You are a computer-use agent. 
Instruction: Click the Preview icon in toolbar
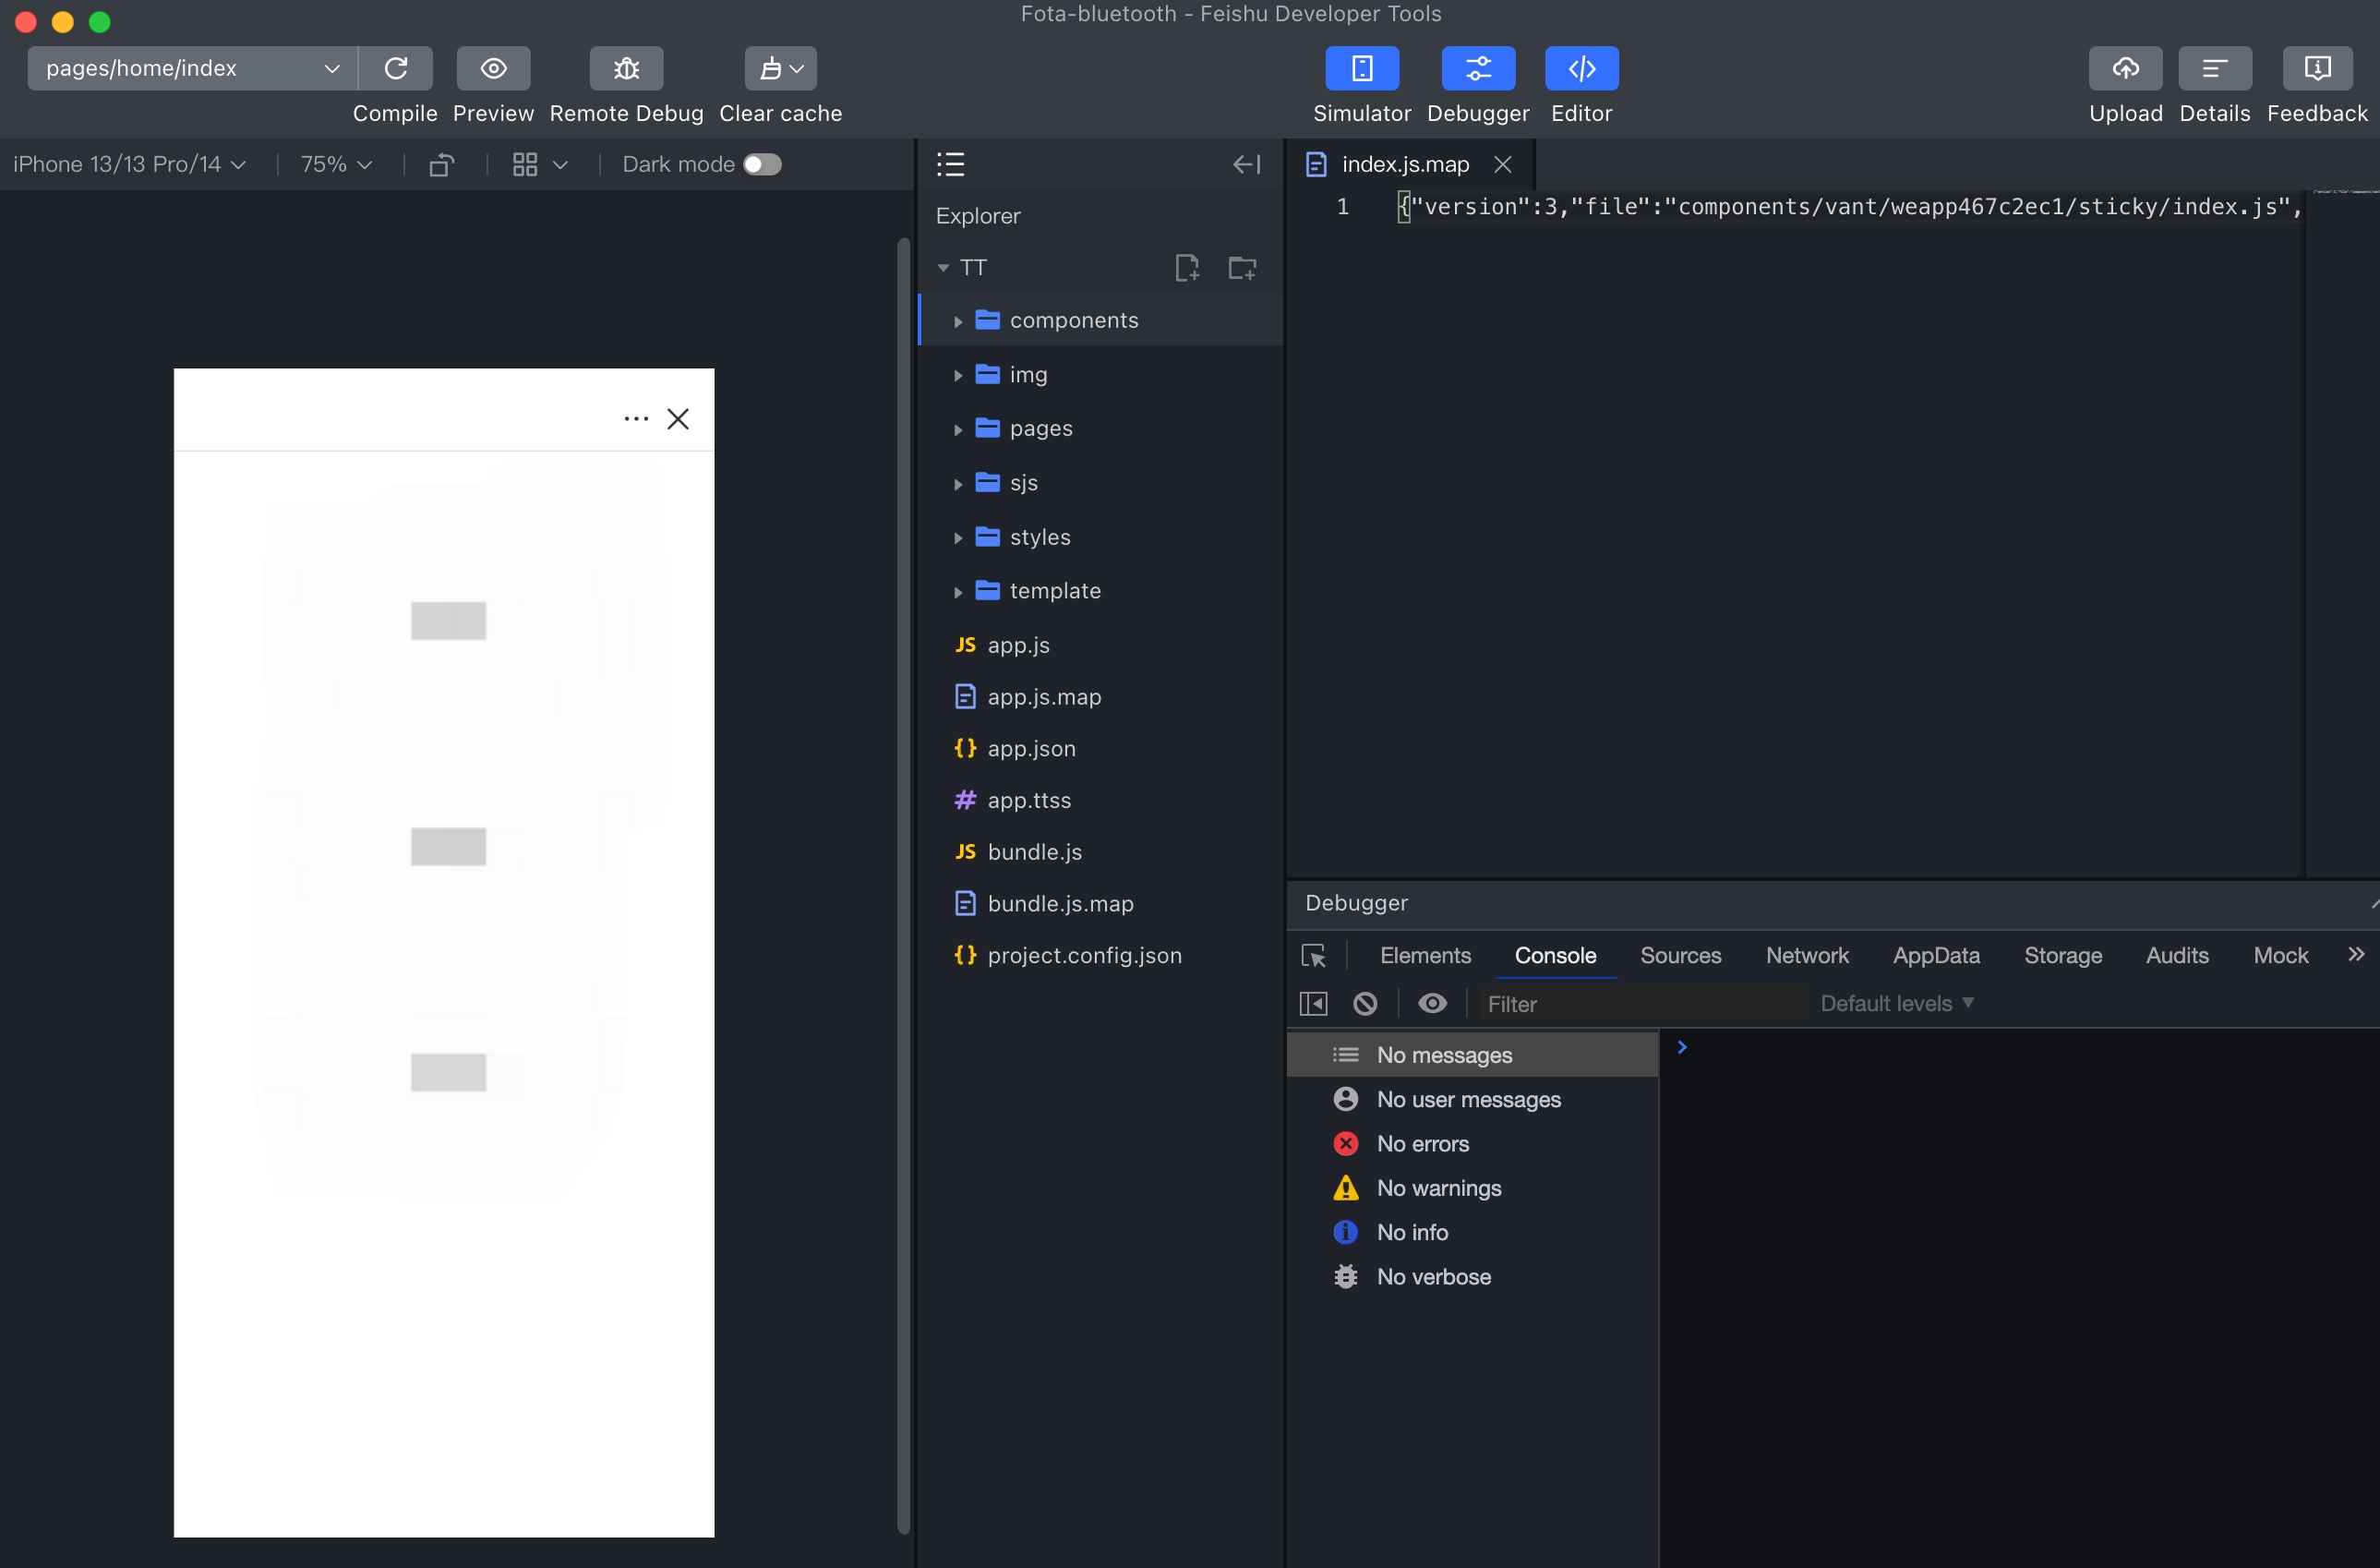(x=493, y=68)
